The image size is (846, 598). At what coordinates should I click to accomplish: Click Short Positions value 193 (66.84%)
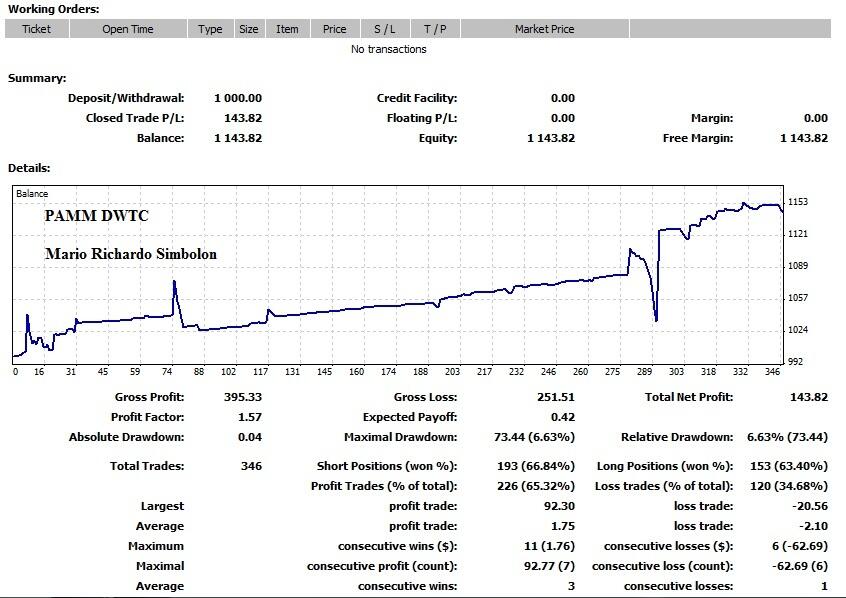(536, 466)
